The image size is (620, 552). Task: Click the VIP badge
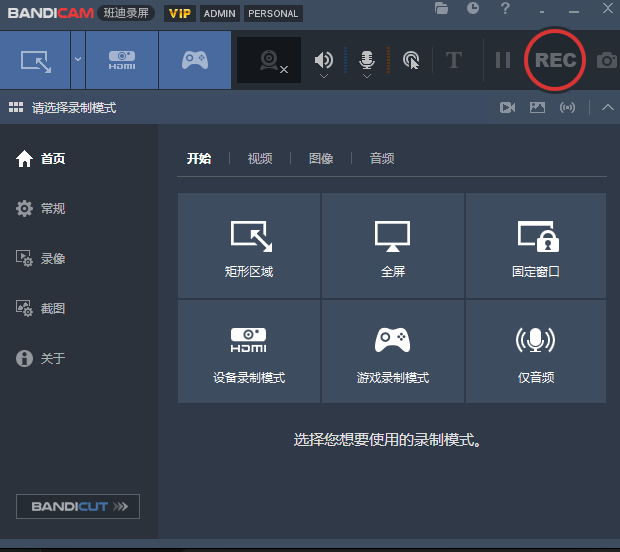pos(180,13)
